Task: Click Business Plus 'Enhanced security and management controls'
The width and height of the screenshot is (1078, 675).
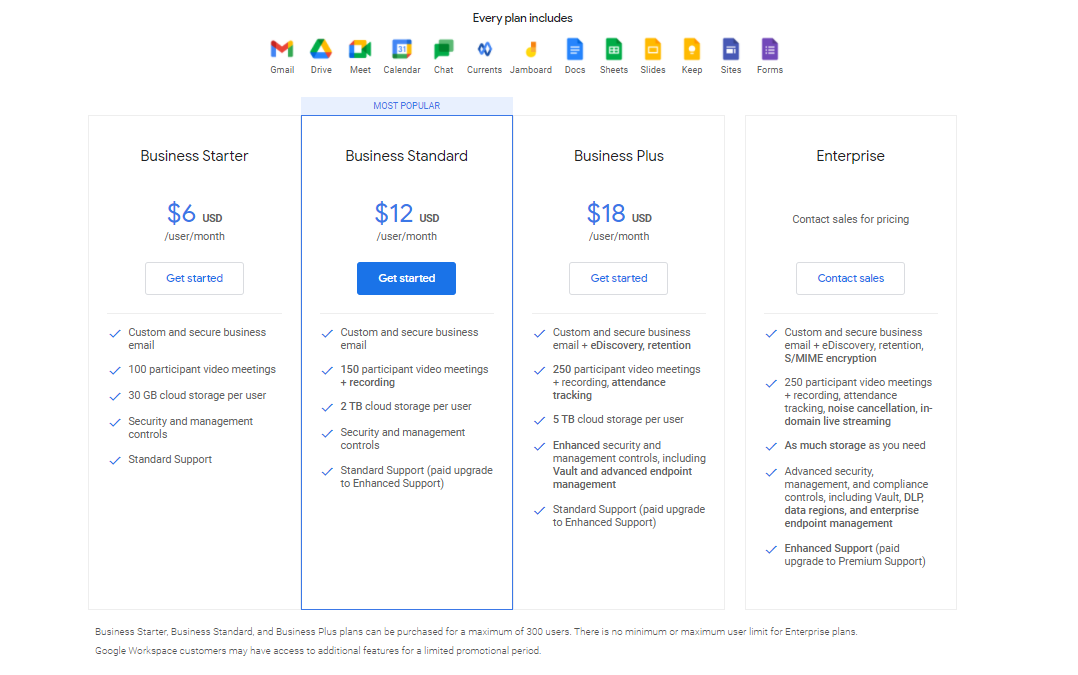Action: pyautogui.click(x=629, y=465)
